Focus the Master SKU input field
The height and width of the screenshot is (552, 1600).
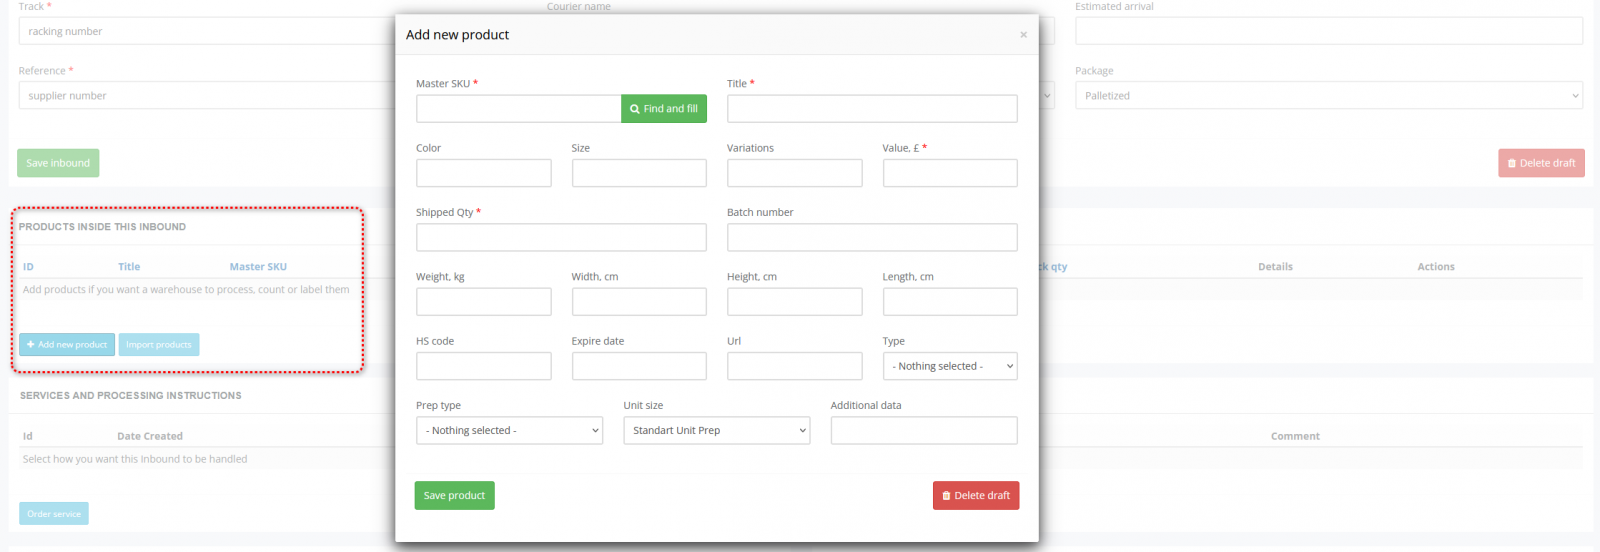pos(518,109)
